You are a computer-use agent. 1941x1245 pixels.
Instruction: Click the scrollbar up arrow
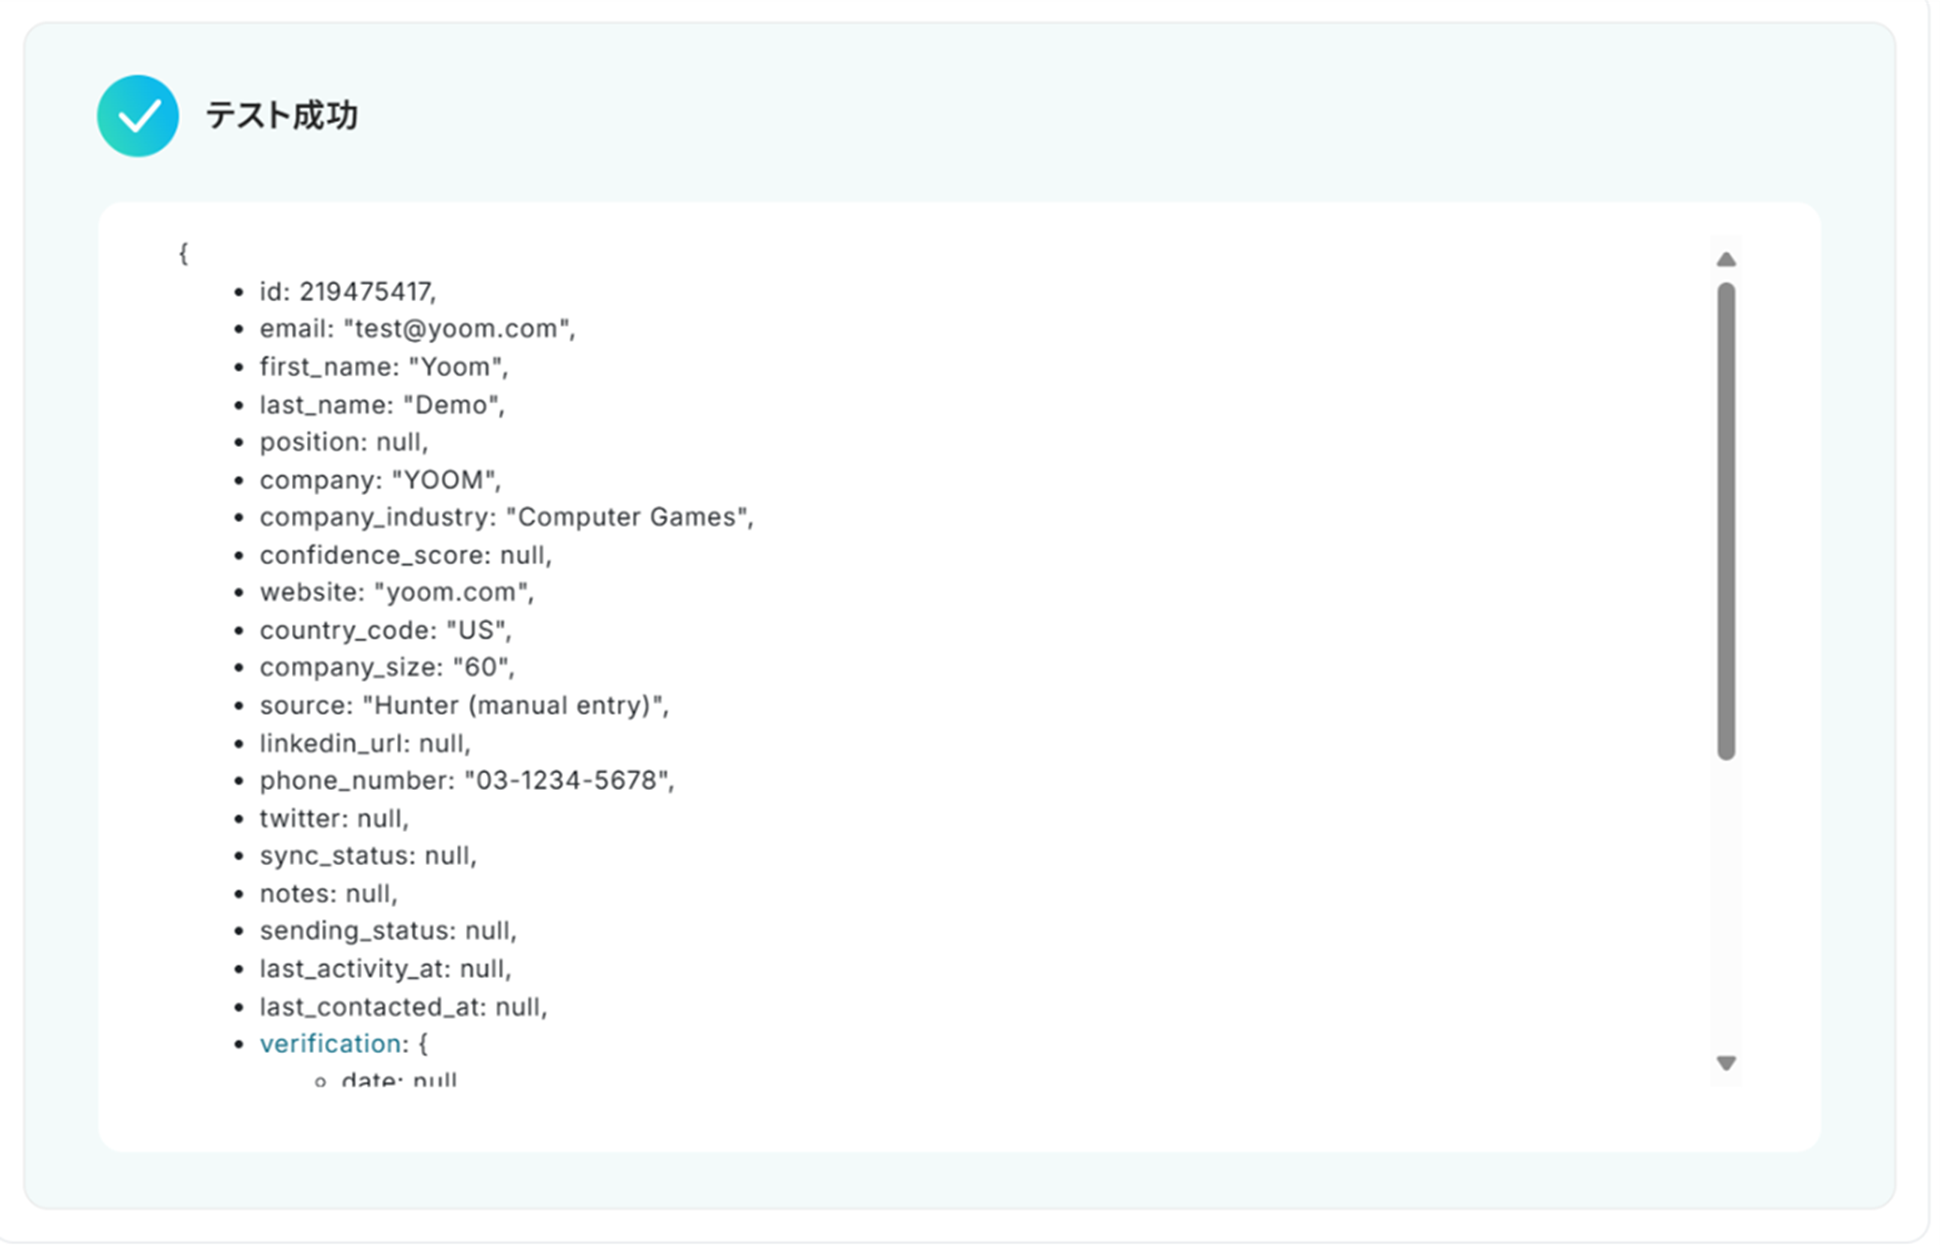1726,260
